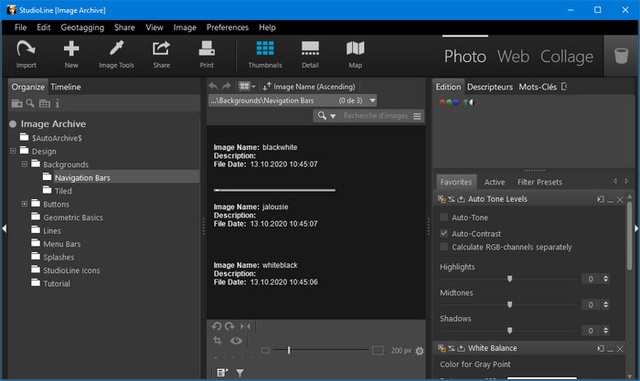The image size is (640, 381).
Task: Open the recycle bin in the top corner
Action: click(x=621, y=56)
